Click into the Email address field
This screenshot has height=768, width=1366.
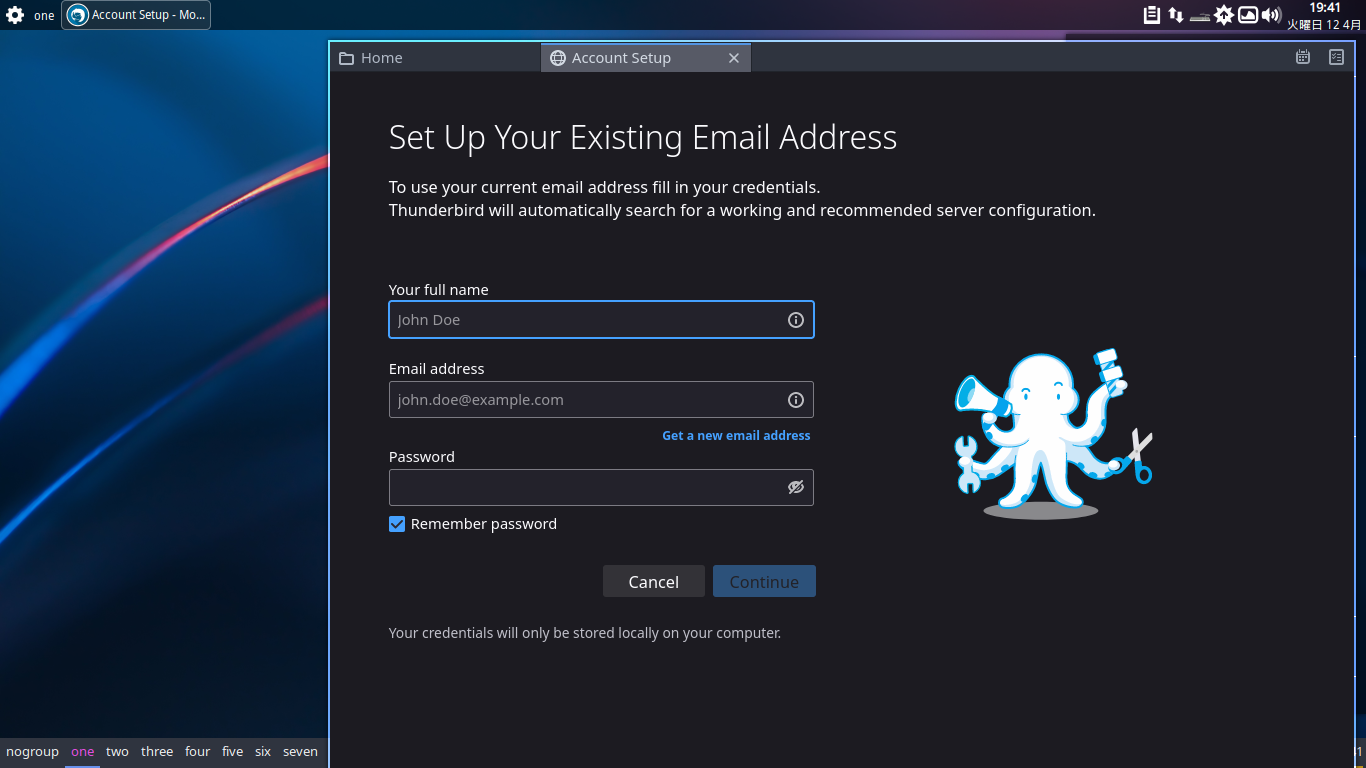(x=601, y=400)
